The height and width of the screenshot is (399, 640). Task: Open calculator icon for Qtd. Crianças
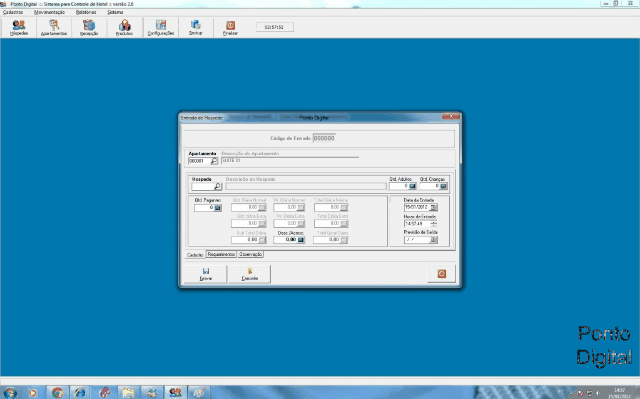(x=443, y=186)
